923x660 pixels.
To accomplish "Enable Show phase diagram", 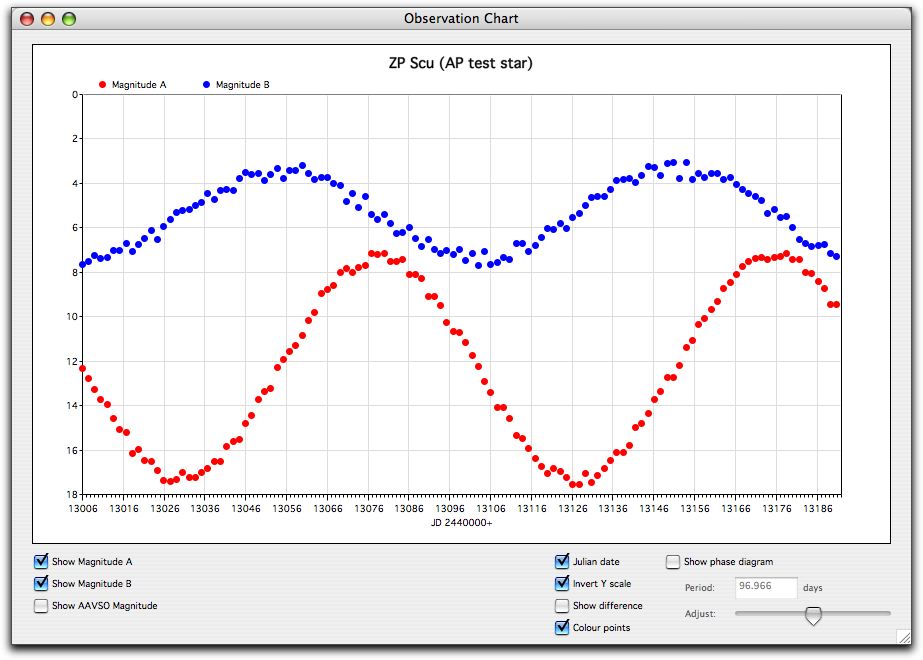I will (673, 562).
